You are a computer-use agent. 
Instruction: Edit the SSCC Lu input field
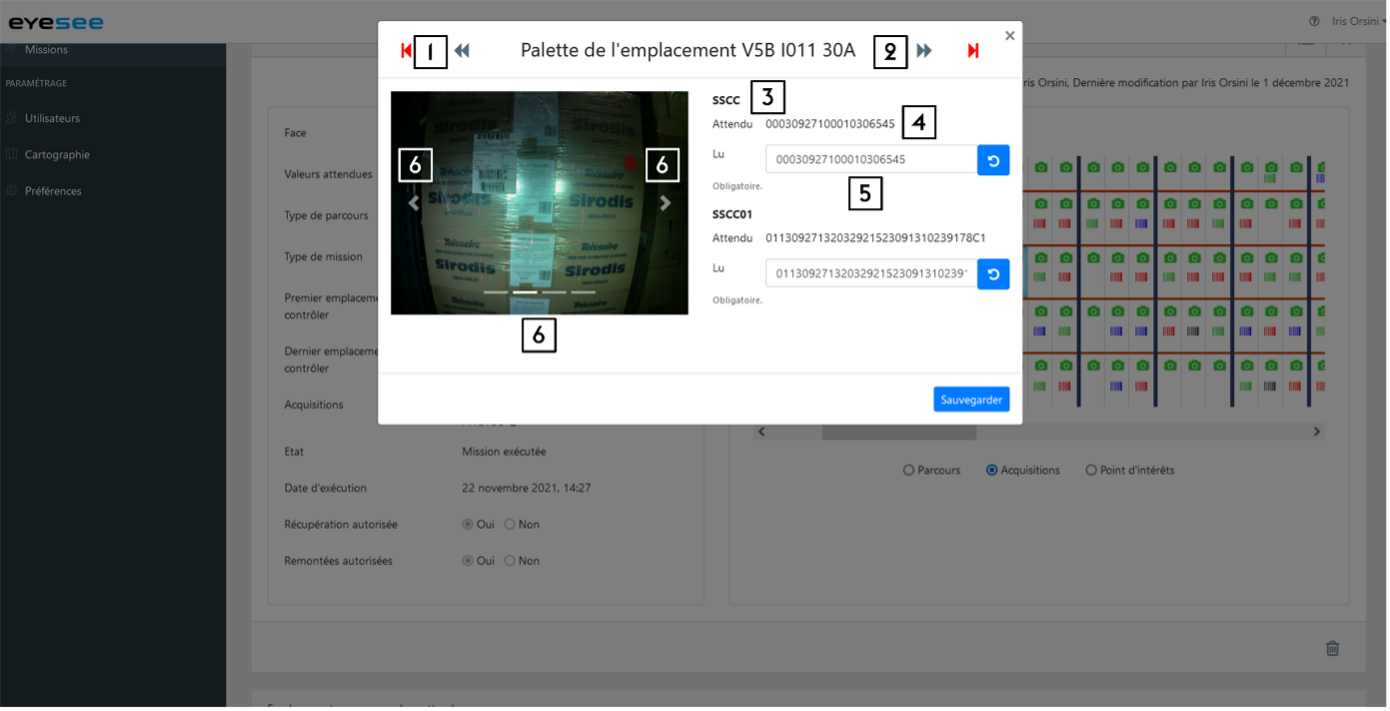871,160
